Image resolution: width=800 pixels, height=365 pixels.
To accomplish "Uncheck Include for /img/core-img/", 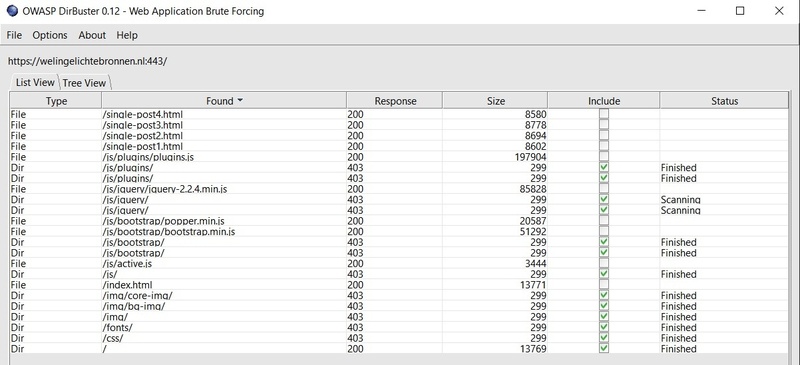I will point(604,296).
